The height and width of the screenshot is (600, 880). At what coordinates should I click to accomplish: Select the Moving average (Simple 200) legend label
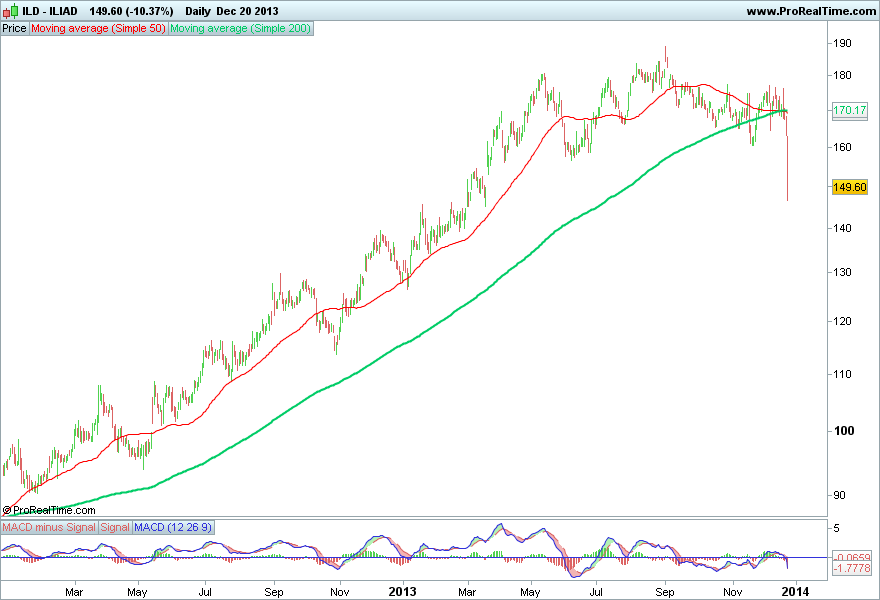(x=240, y=28)
